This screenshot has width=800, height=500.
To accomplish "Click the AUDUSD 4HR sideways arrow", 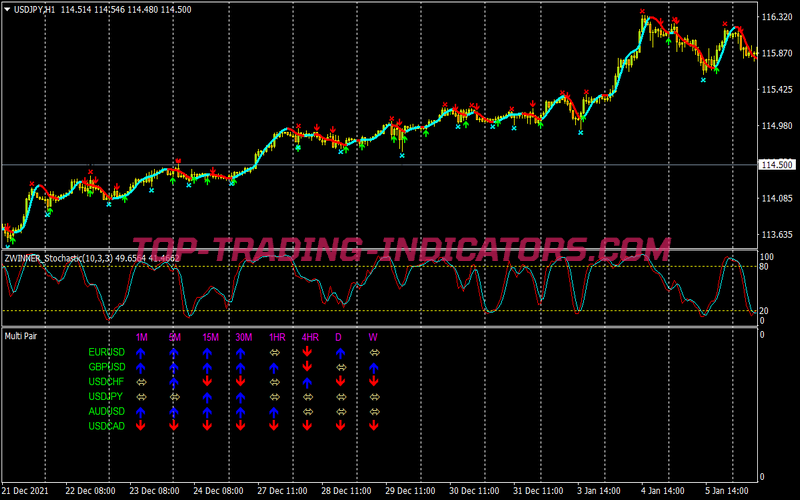I will point(308,411).
